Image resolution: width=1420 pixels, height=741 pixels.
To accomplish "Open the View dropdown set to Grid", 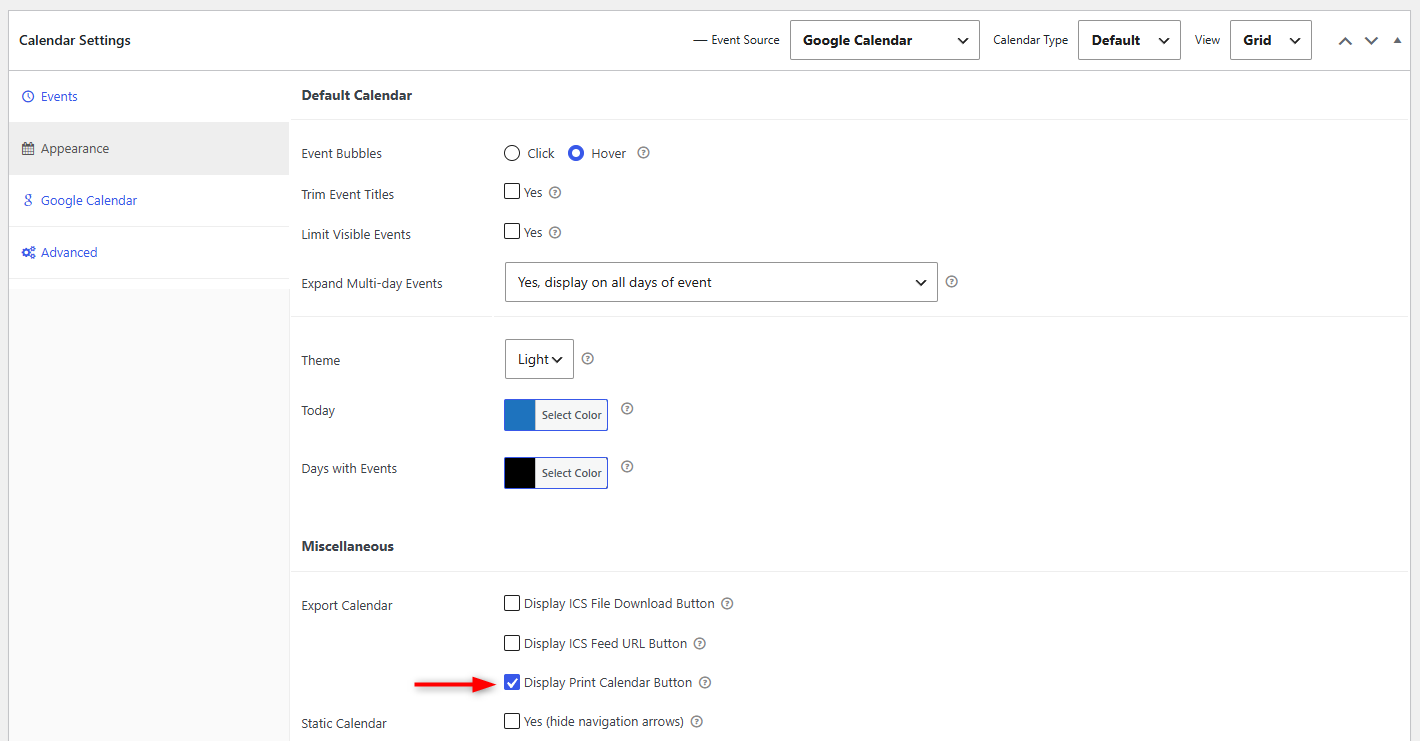I will tap(1270, 40).
